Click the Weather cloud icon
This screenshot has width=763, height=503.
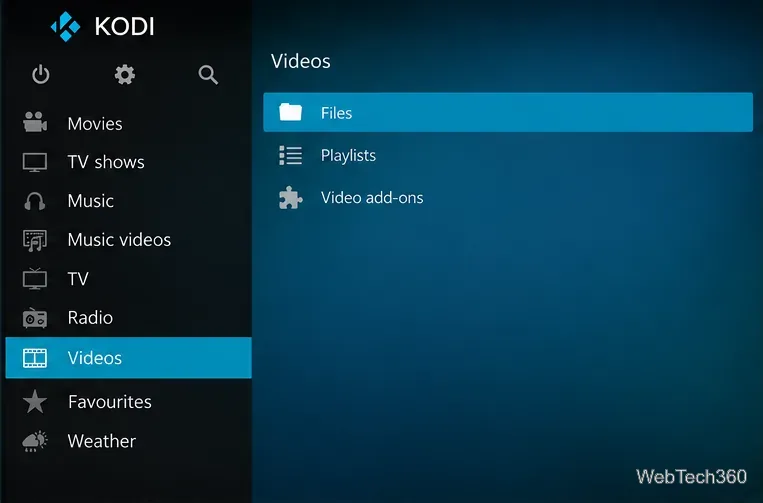(35, 441)
